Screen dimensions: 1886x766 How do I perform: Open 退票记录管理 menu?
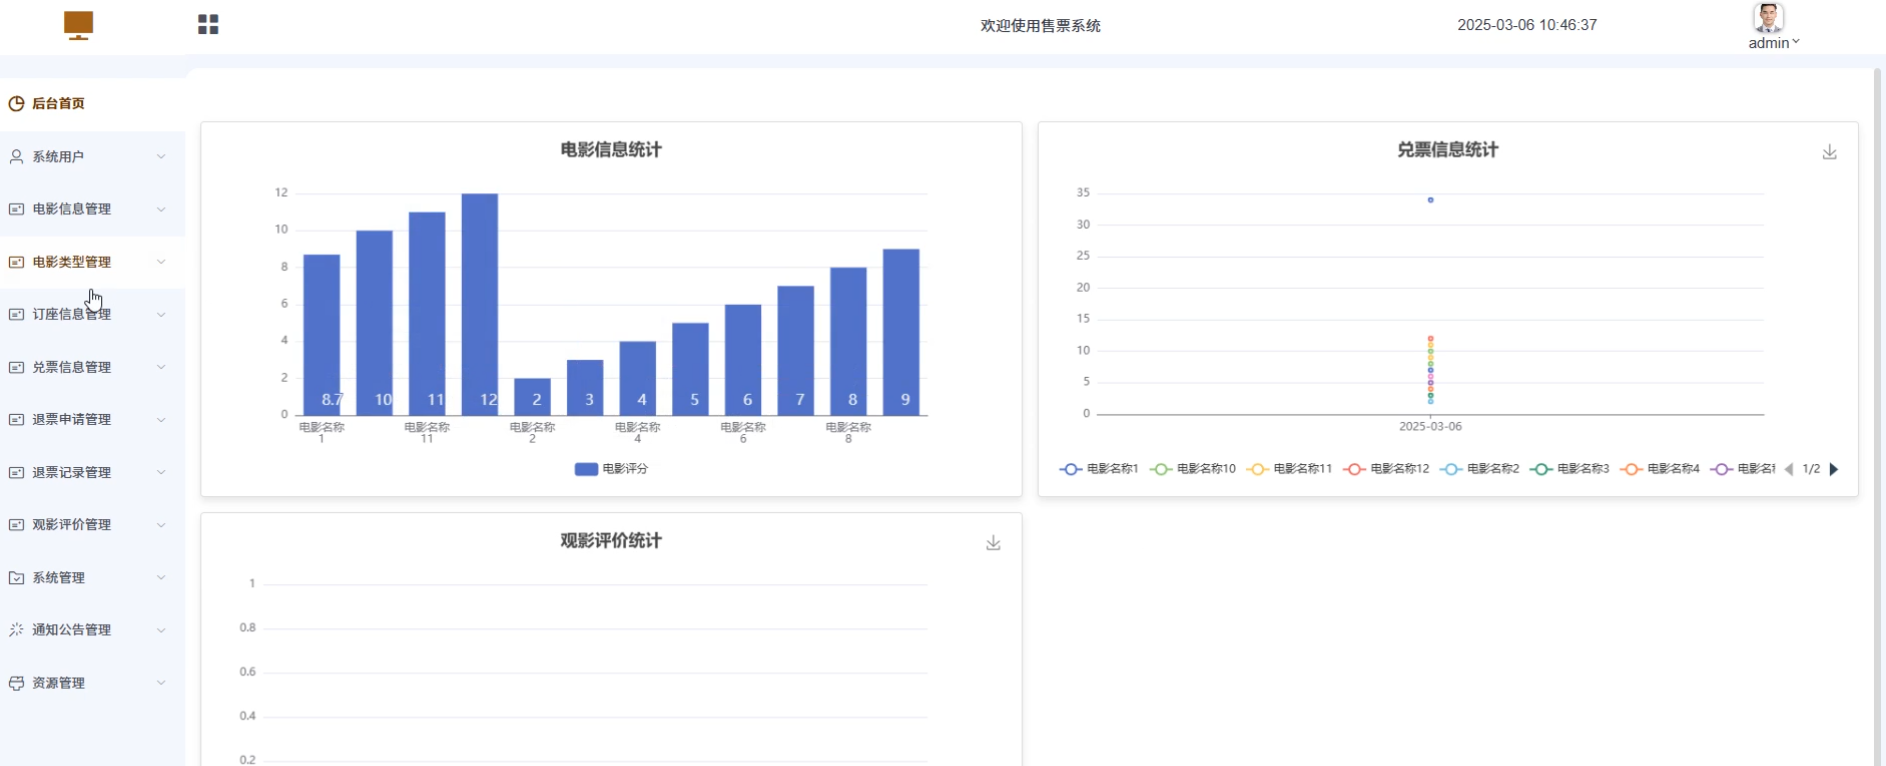pyautogui.click(x=92, y=472)
